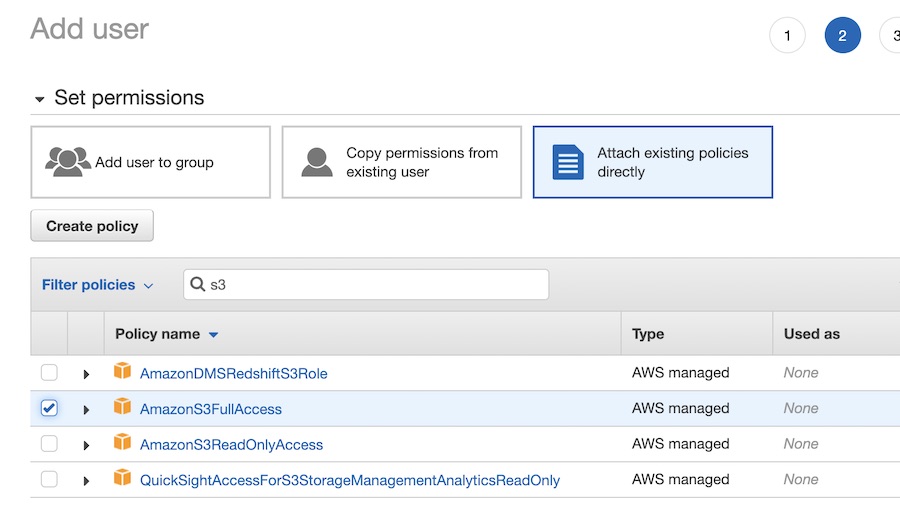This screenshot has width=900, height=523.
Task: Click step 2 indicator
Action: pos(843,36)
